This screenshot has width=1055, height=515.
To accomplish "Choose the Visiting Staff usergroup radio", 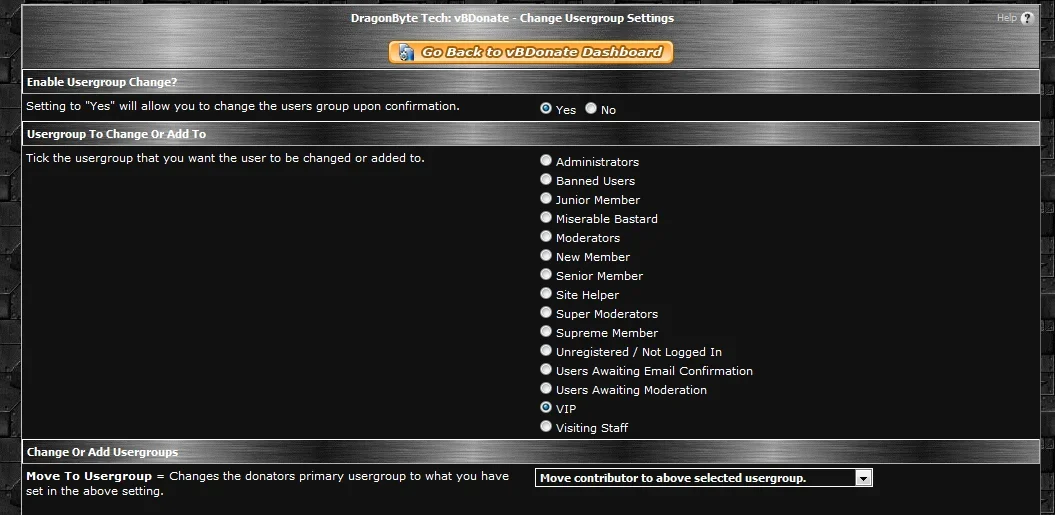I will click(x=546, y=426).
